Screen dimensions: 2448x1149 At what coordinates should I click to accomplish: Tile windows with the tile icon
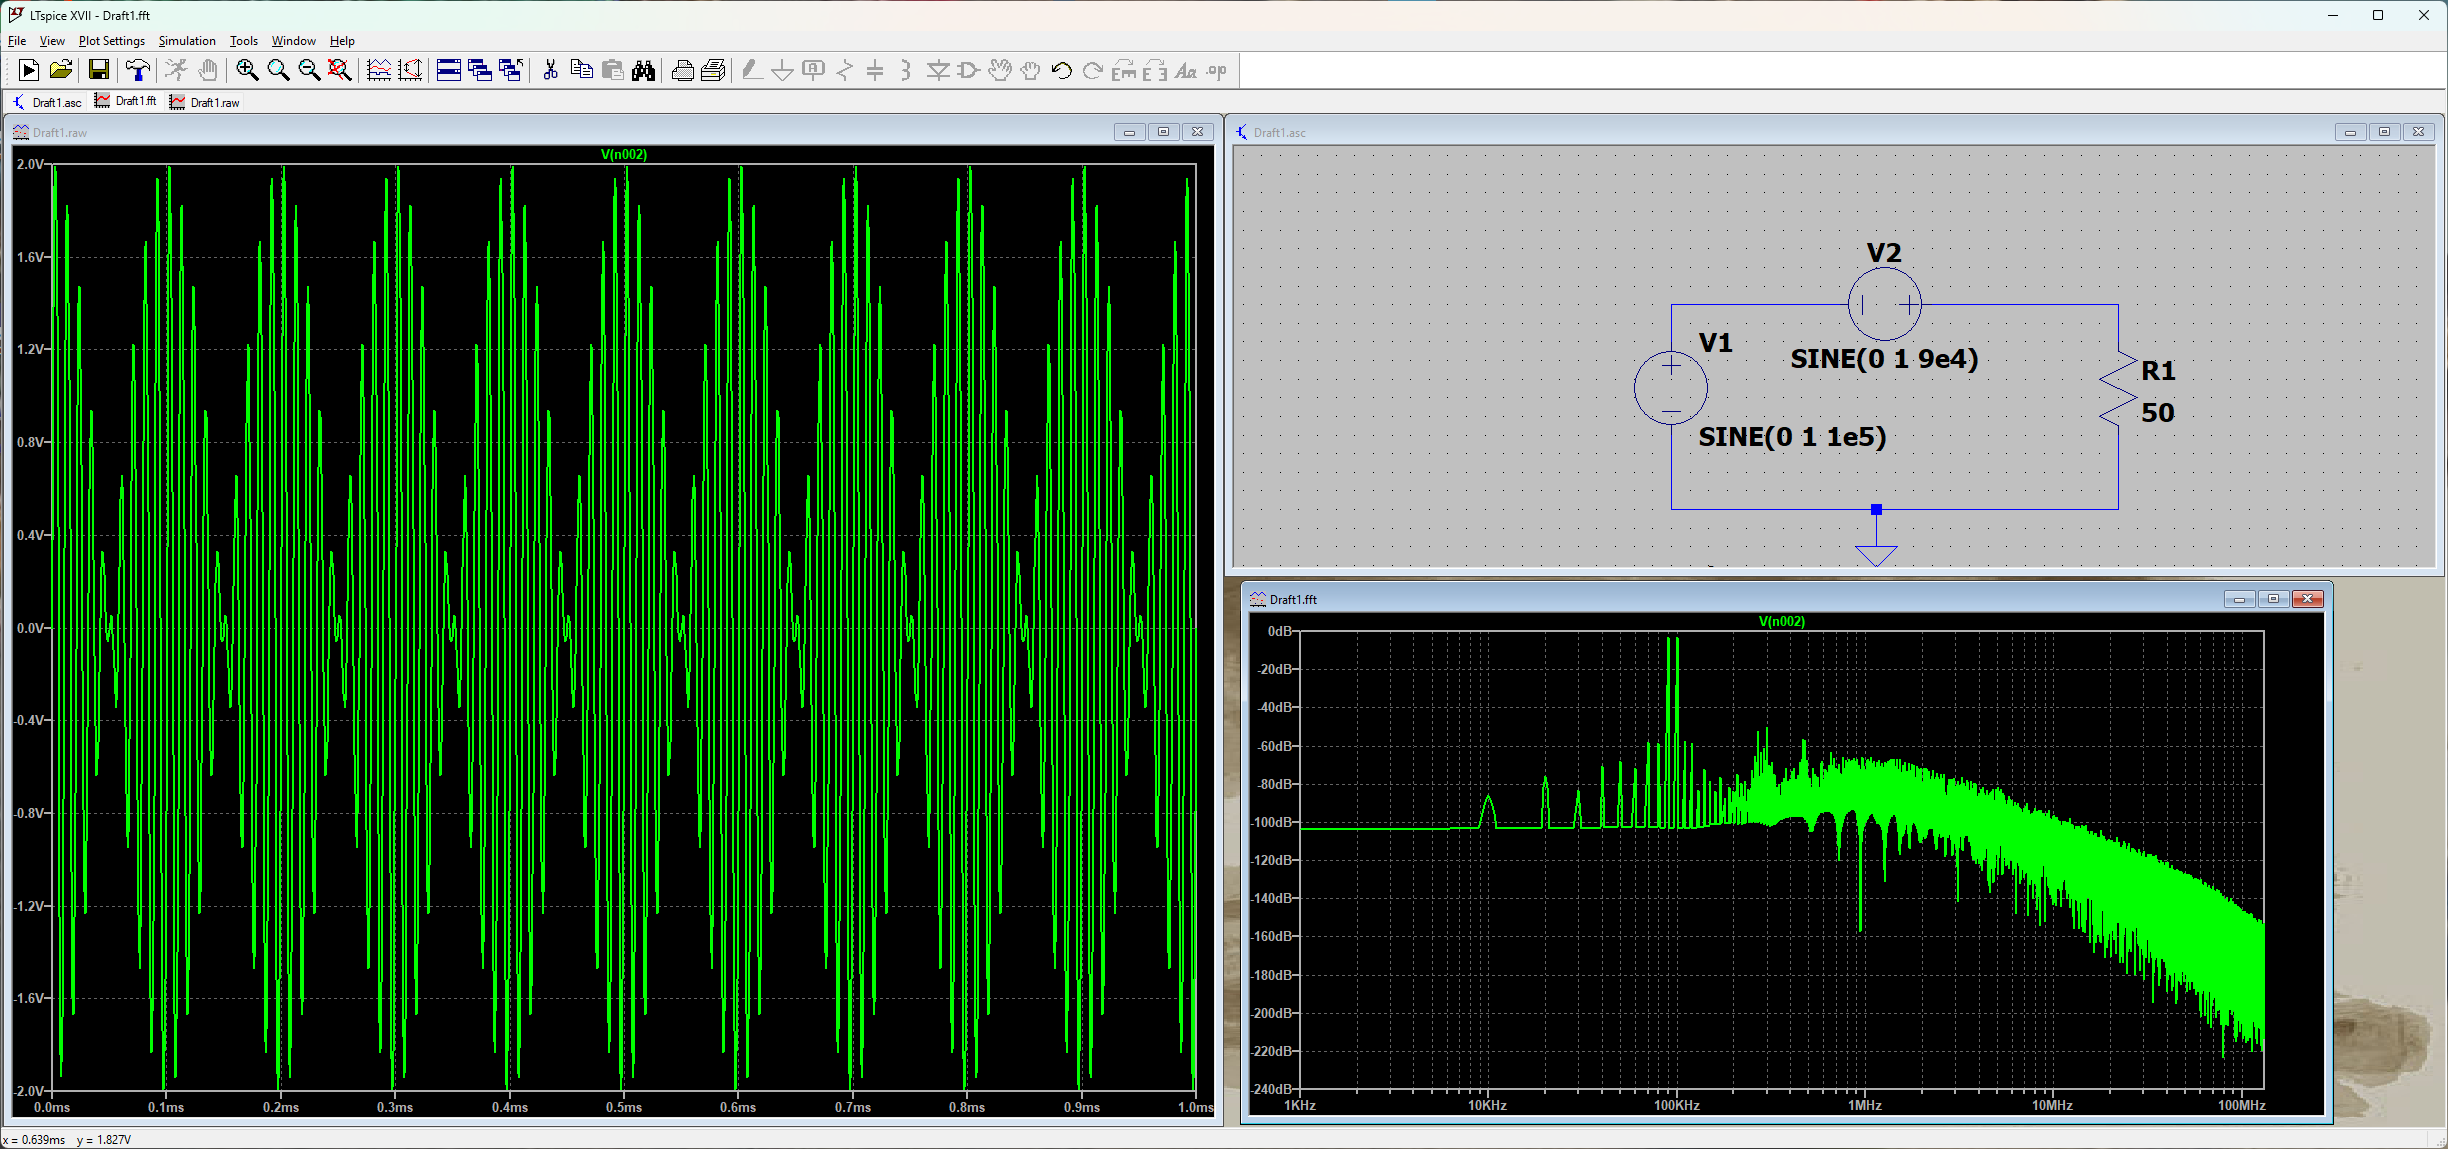pyautogui.click(x=449, y=70)
